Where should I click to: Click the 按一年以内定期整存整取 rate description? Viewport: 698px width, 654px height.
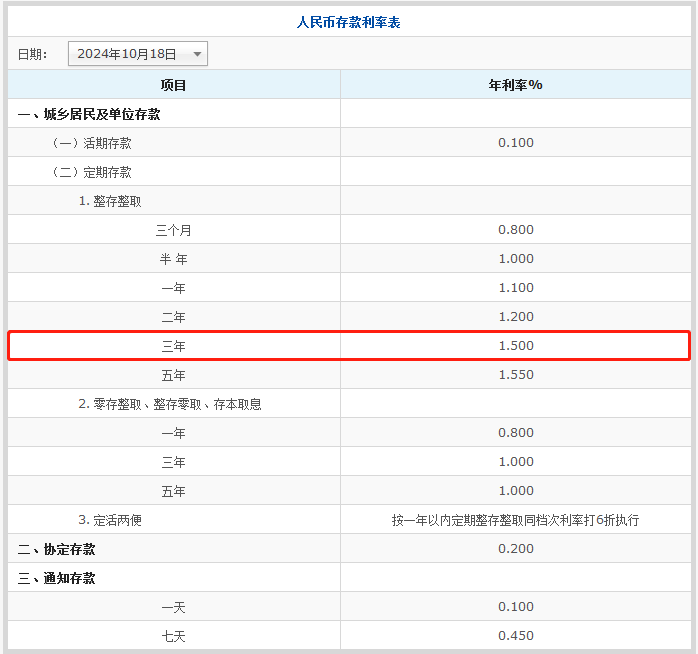[516, 520]
